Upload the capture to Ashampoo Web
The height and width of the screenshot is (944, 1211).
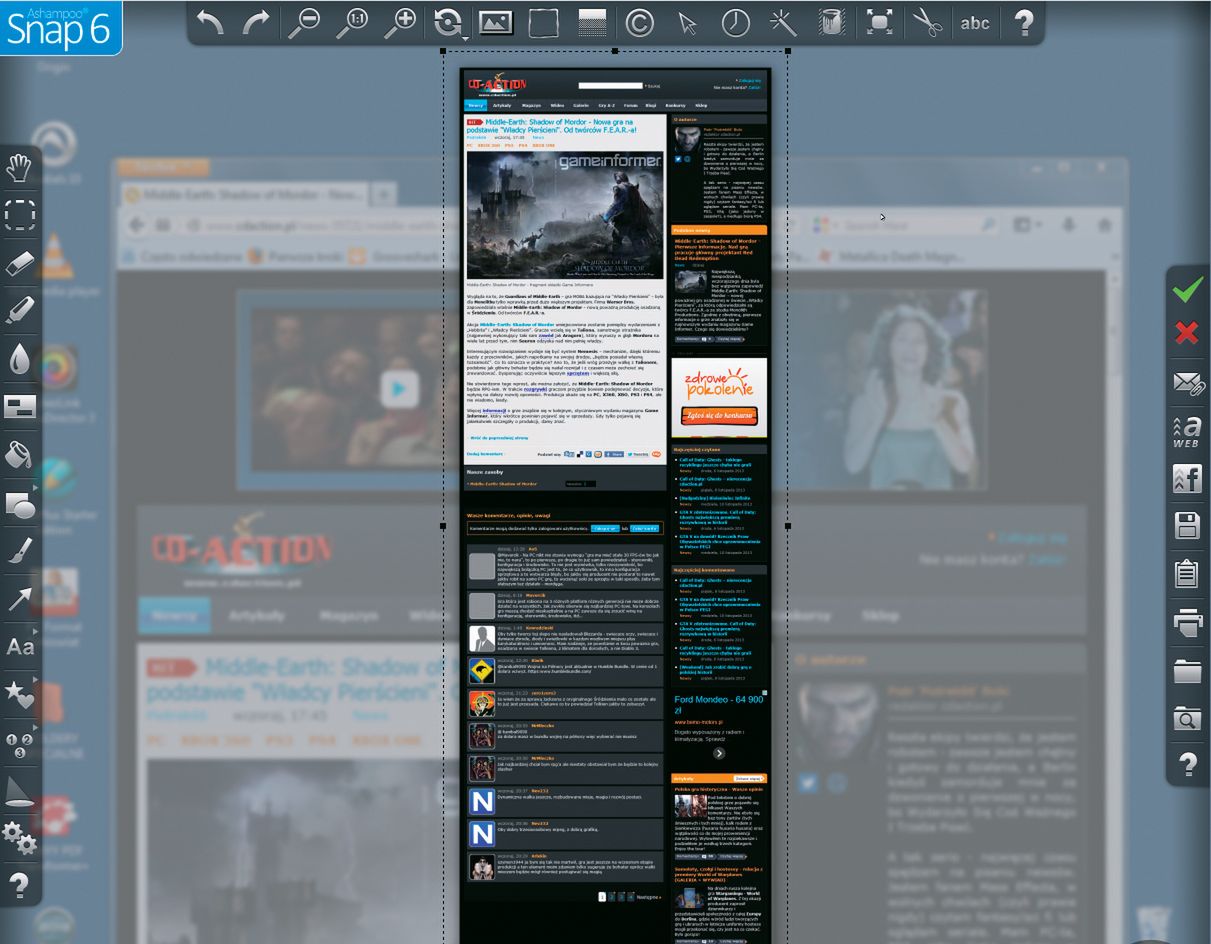pos(1187,432)
